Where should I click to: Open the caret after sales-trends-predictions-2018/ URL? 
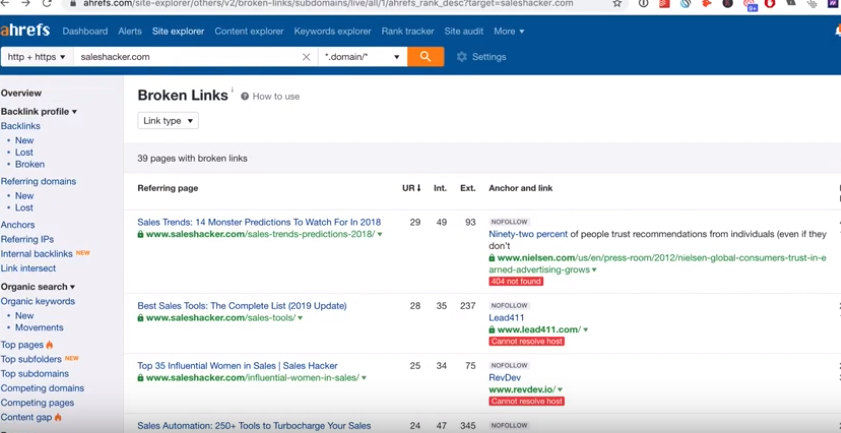click(x=380, y=234)
